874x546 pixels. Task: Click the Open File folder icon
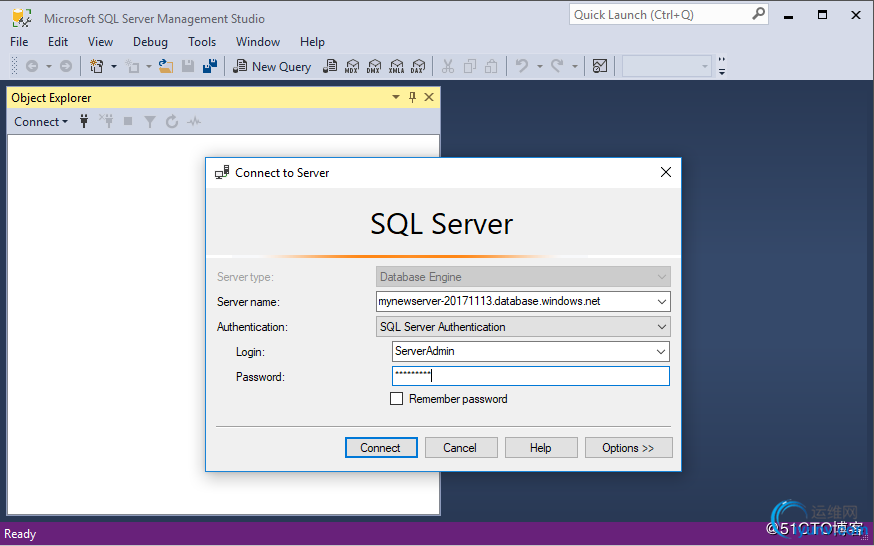166,66
